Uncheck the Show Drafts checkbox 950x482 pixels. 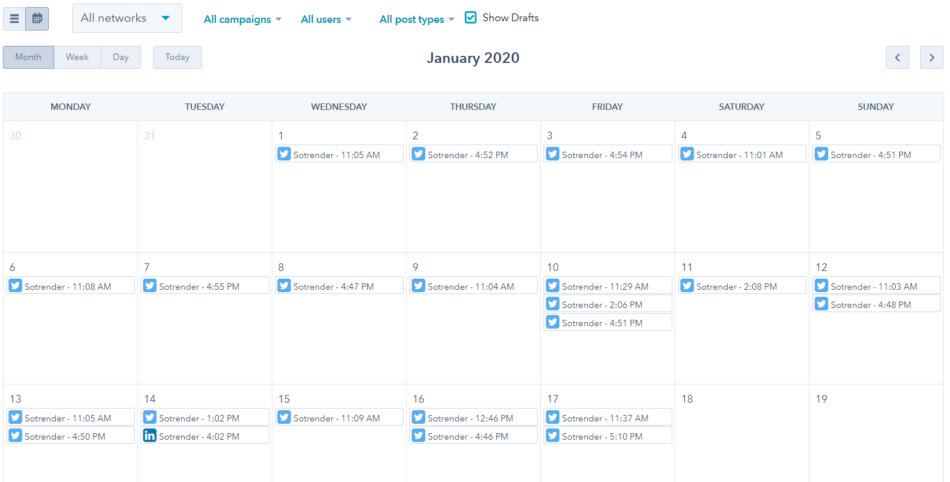click(471, 18)
